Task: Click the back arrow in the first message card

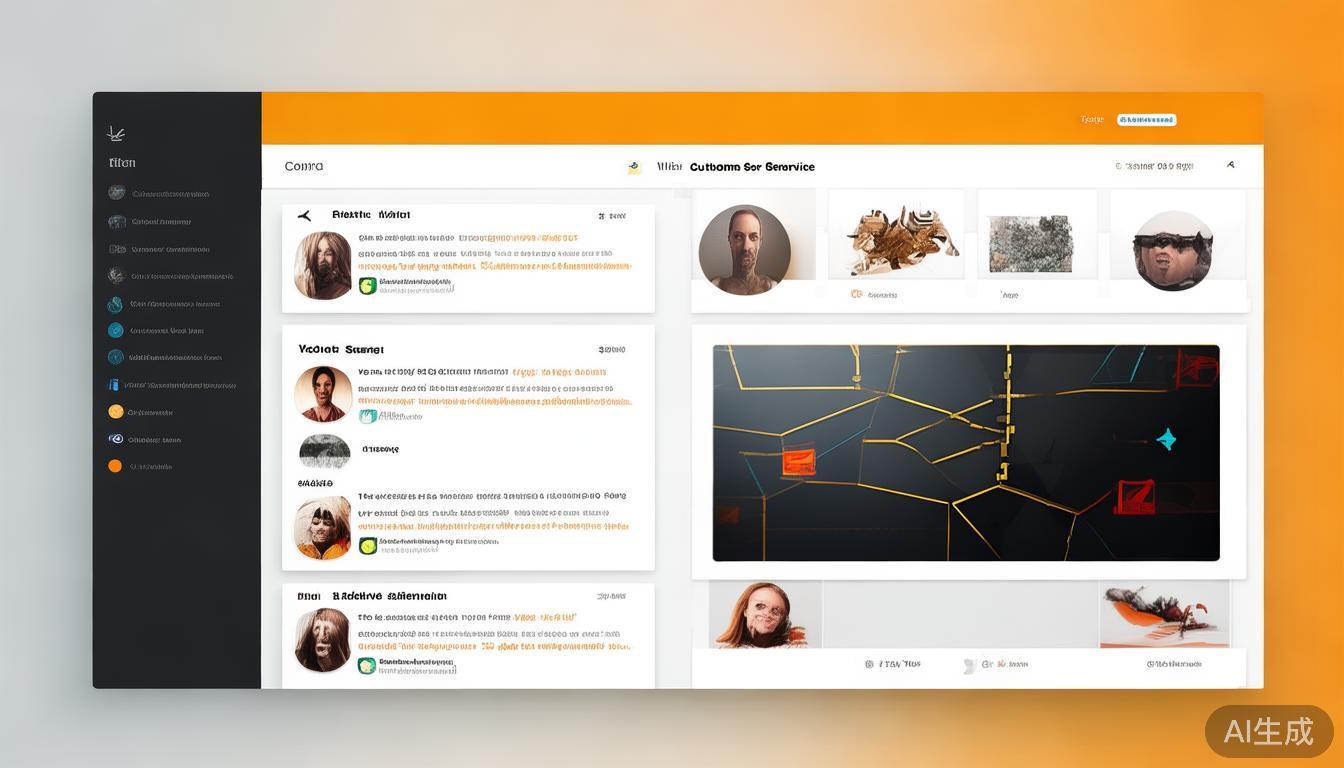Action: [x=304, y=215]
